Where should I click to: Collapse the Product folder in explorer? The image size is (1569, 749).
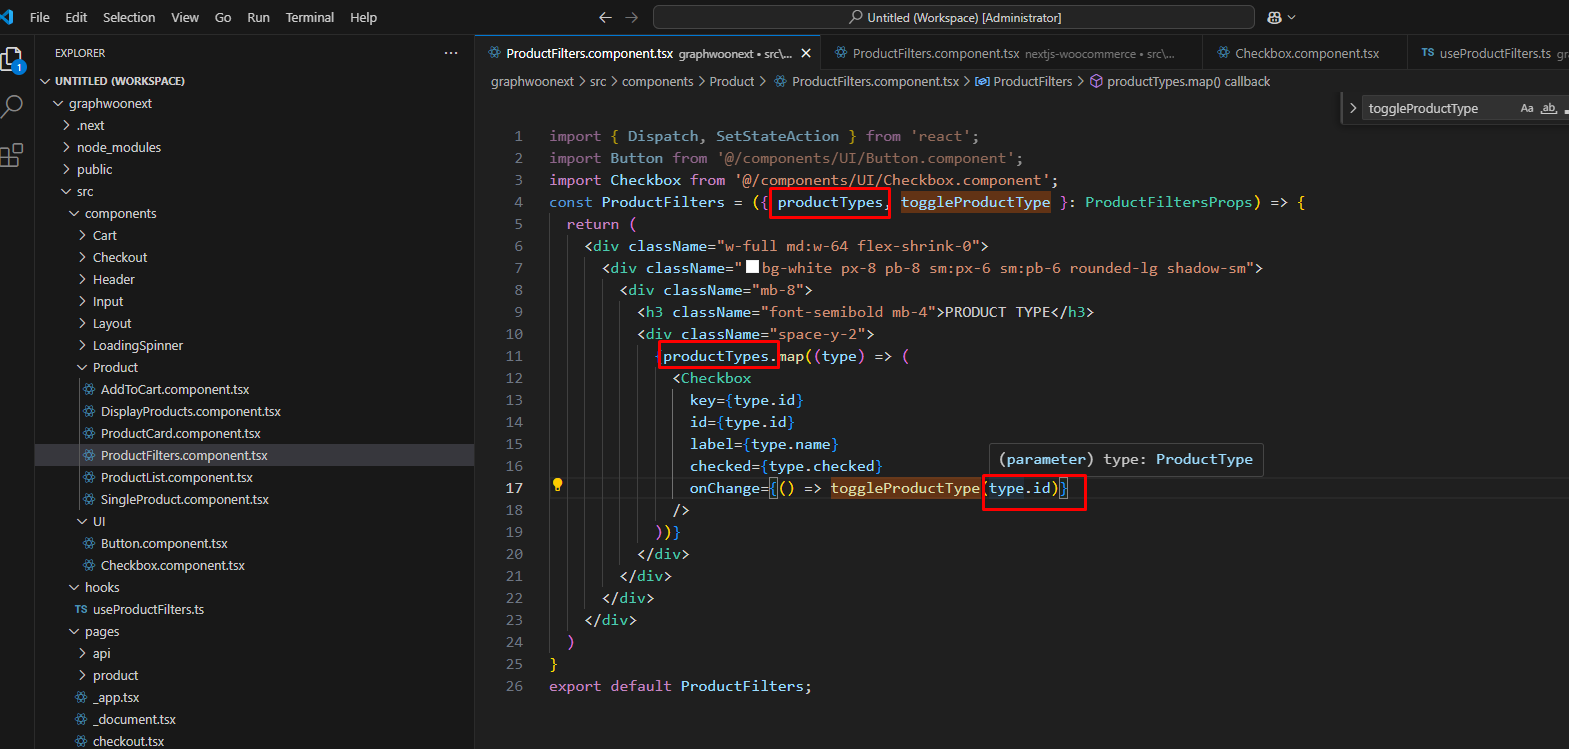click(x=115, y=367)
